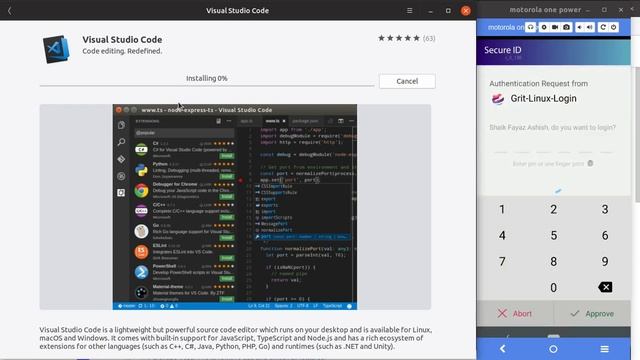Viewport: 640px width, 360px height.
Task: Rotate the phone screen in motorola toolbar
Action: point(603,27)
